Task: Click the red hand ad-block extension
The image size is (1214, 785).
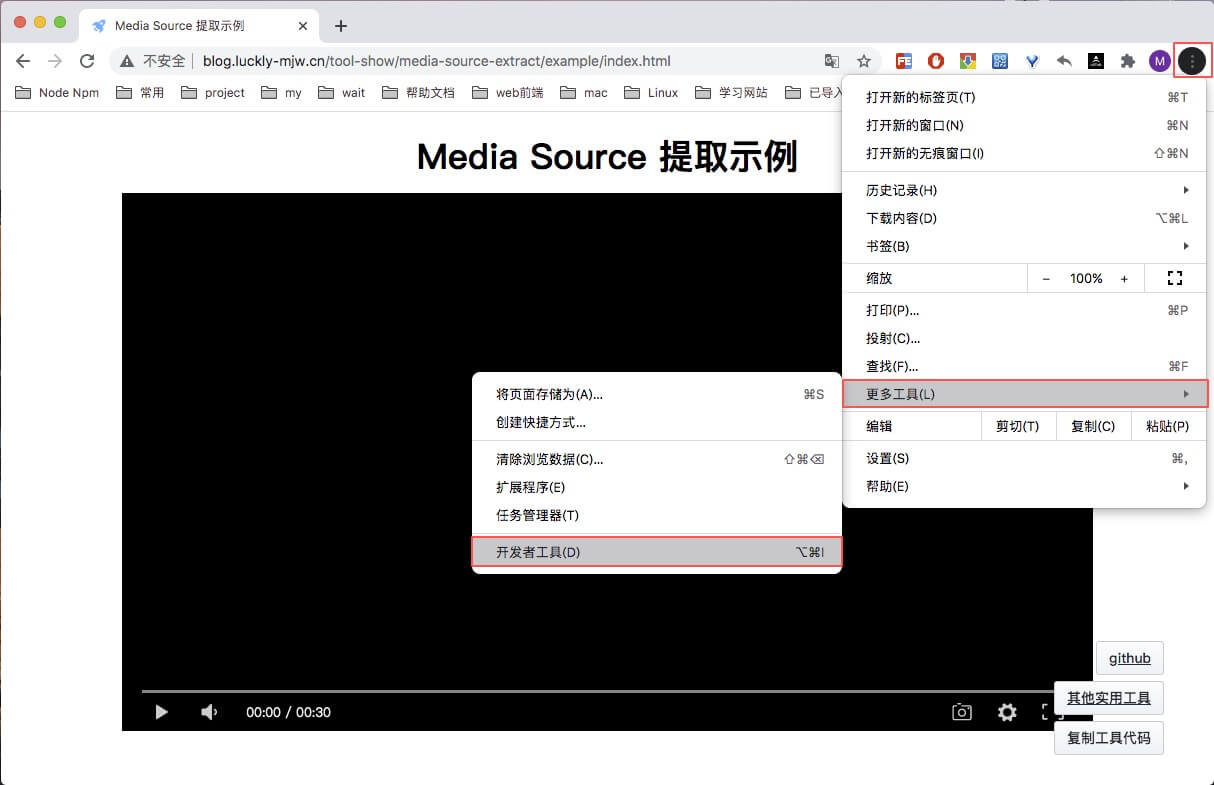Action: (x=936, y=61)
